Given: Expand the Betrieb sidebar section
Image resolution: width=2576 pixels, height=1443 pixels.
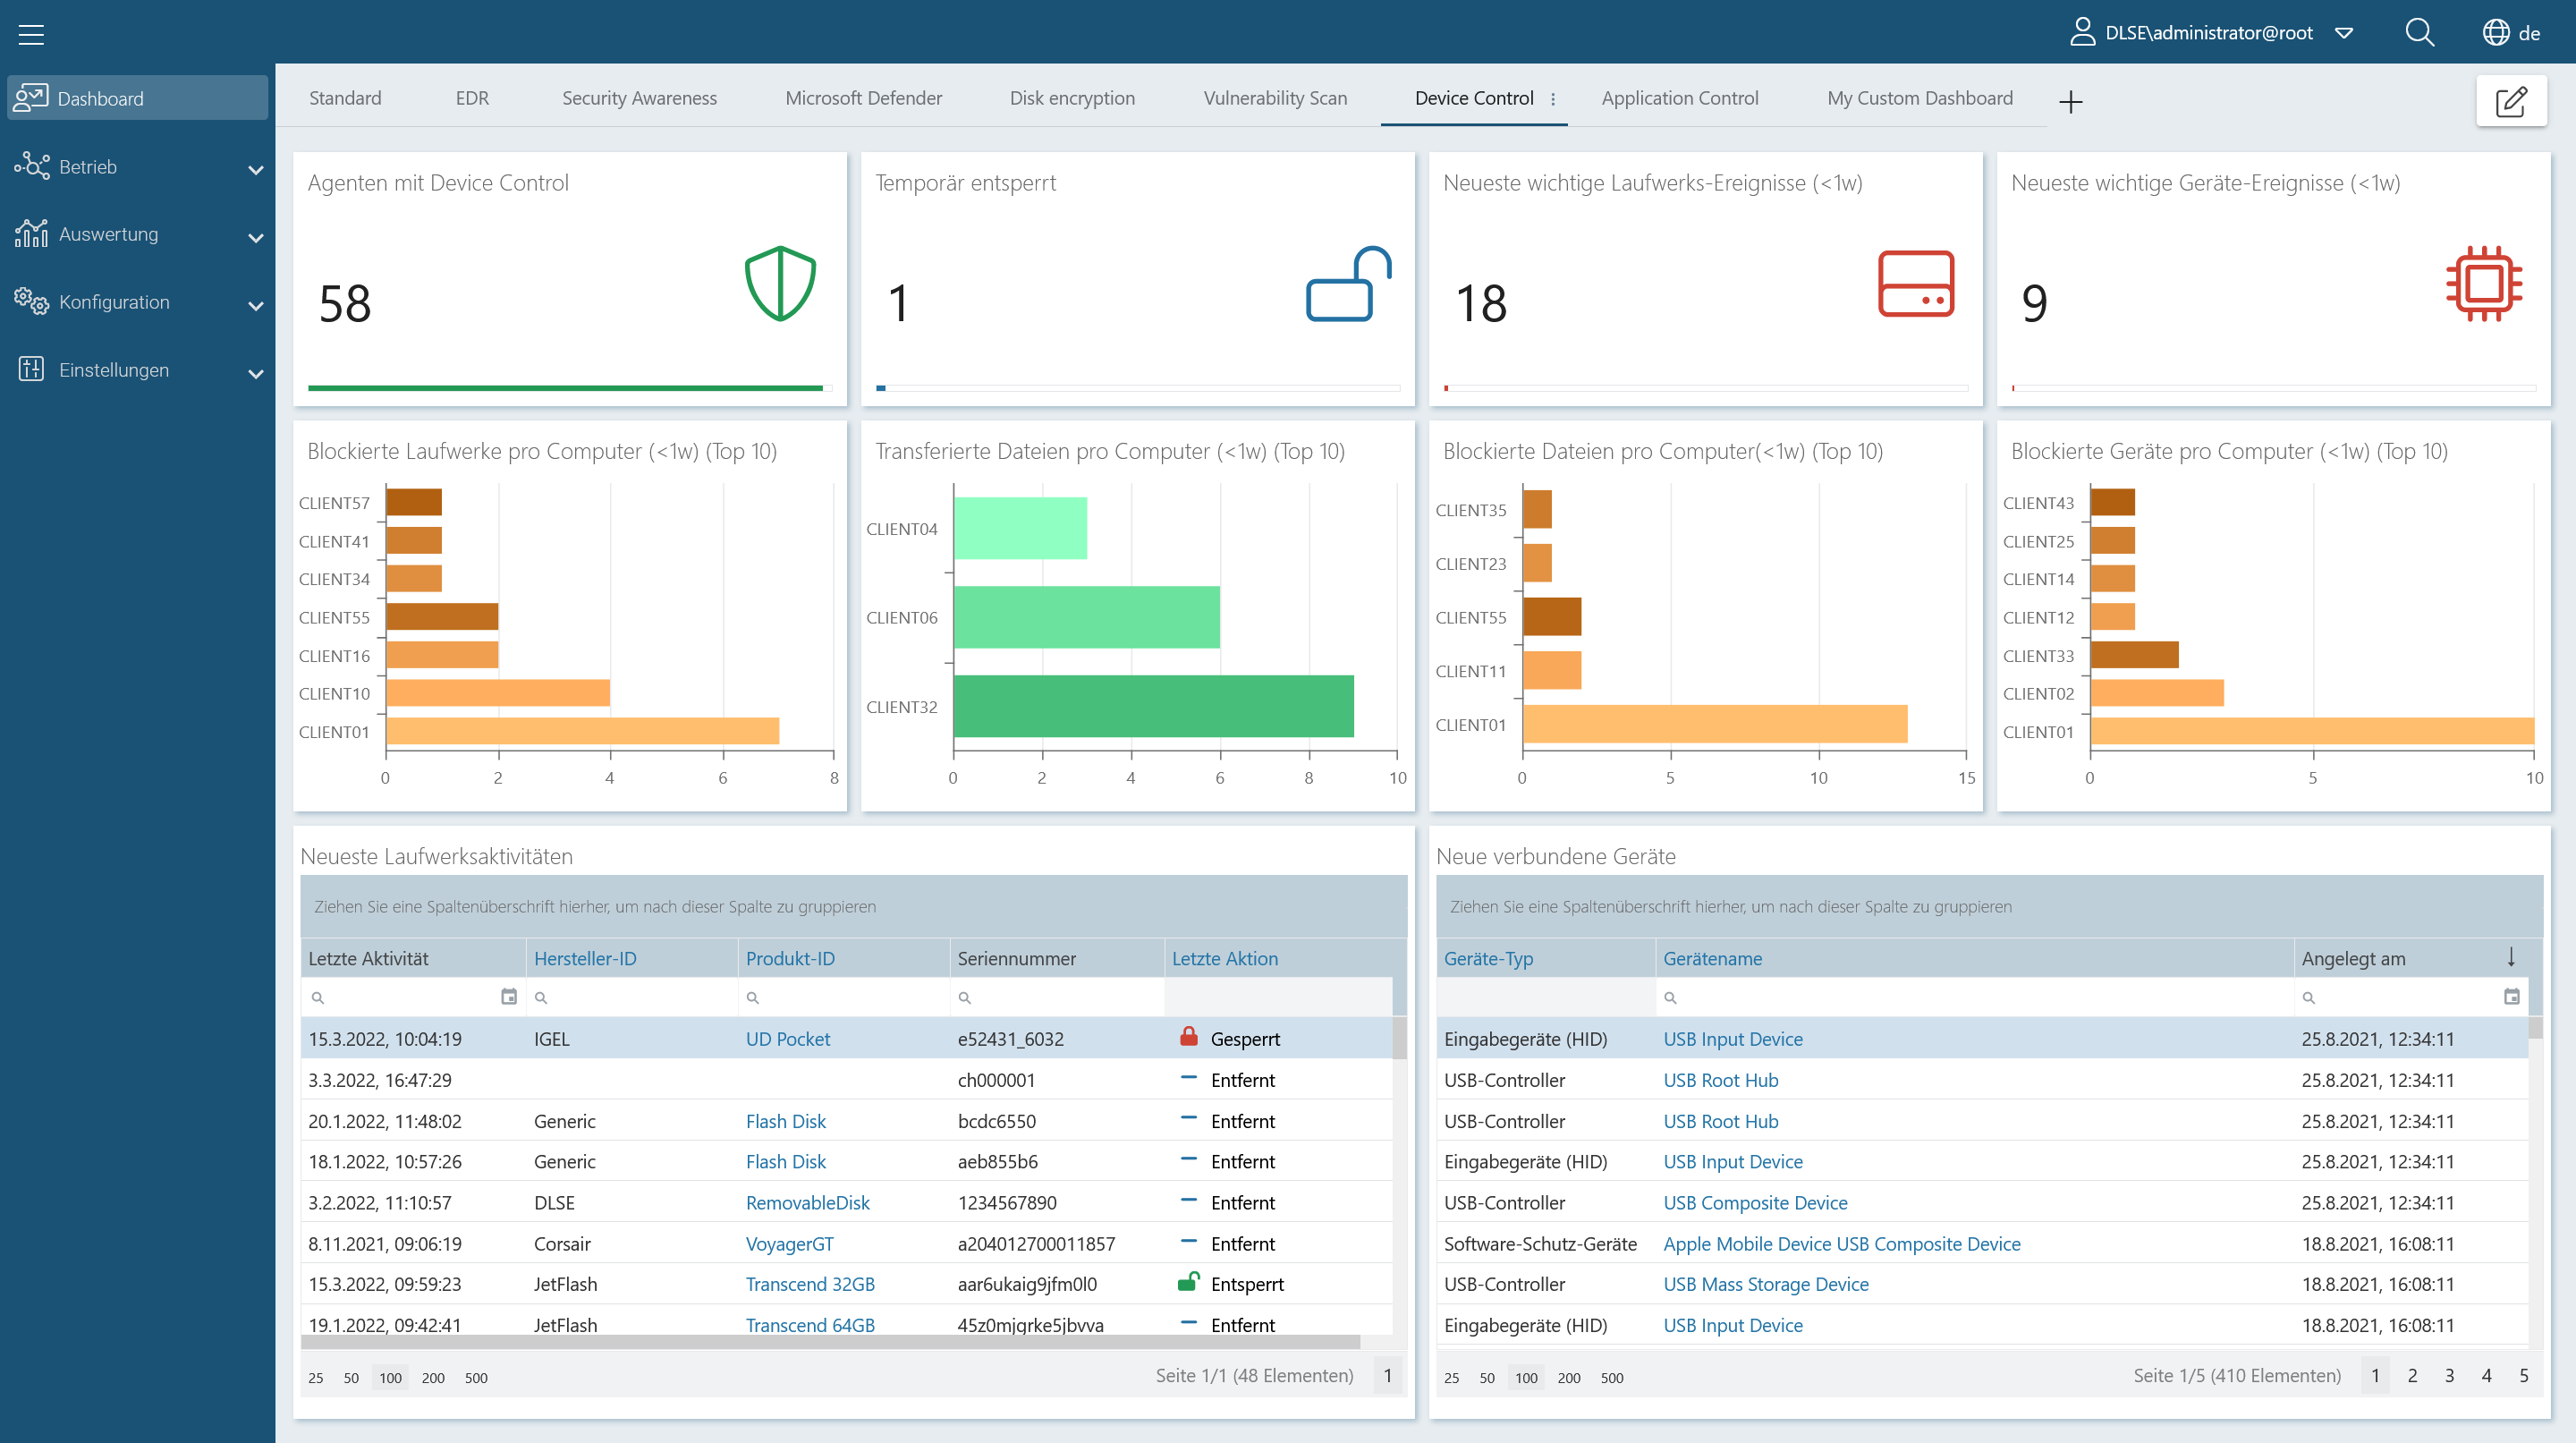Looking at the screenshot, I should pyautogui.click(x=255, y=169).
